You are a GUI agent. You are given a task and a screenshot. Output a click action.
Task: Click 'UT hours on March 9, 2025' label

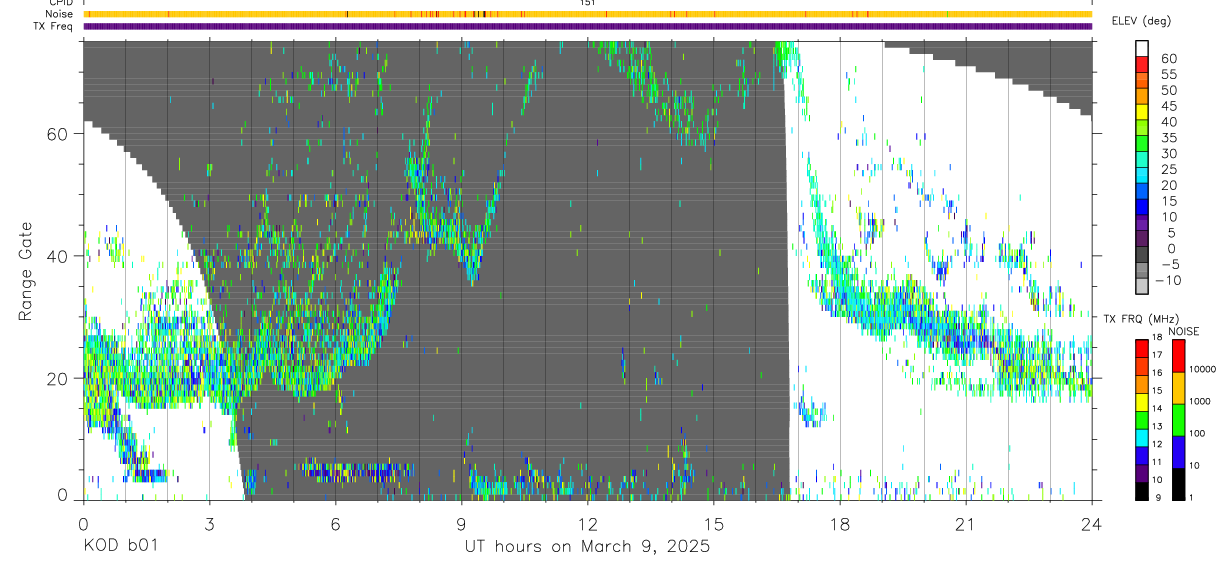coord(587,547)
